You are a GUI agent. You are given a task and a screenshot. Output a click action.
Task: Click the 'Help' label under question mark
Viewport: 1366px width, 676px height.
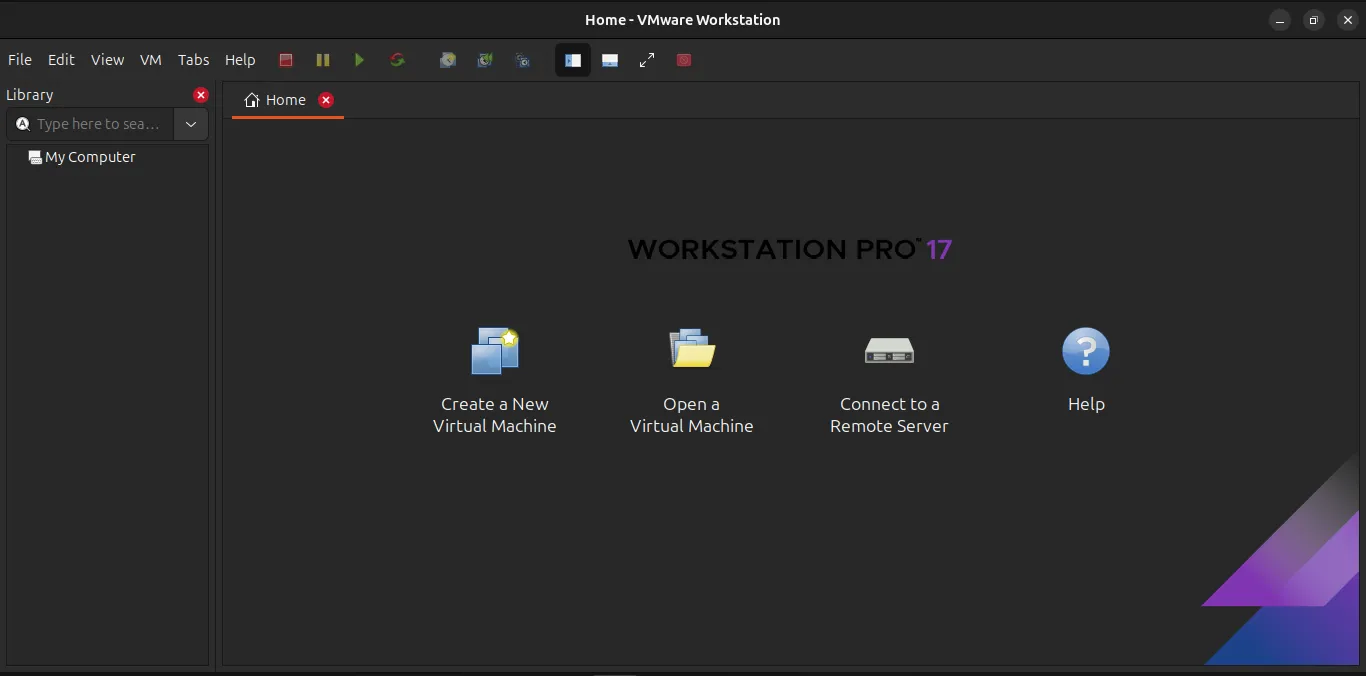[x=1086, y=404]
